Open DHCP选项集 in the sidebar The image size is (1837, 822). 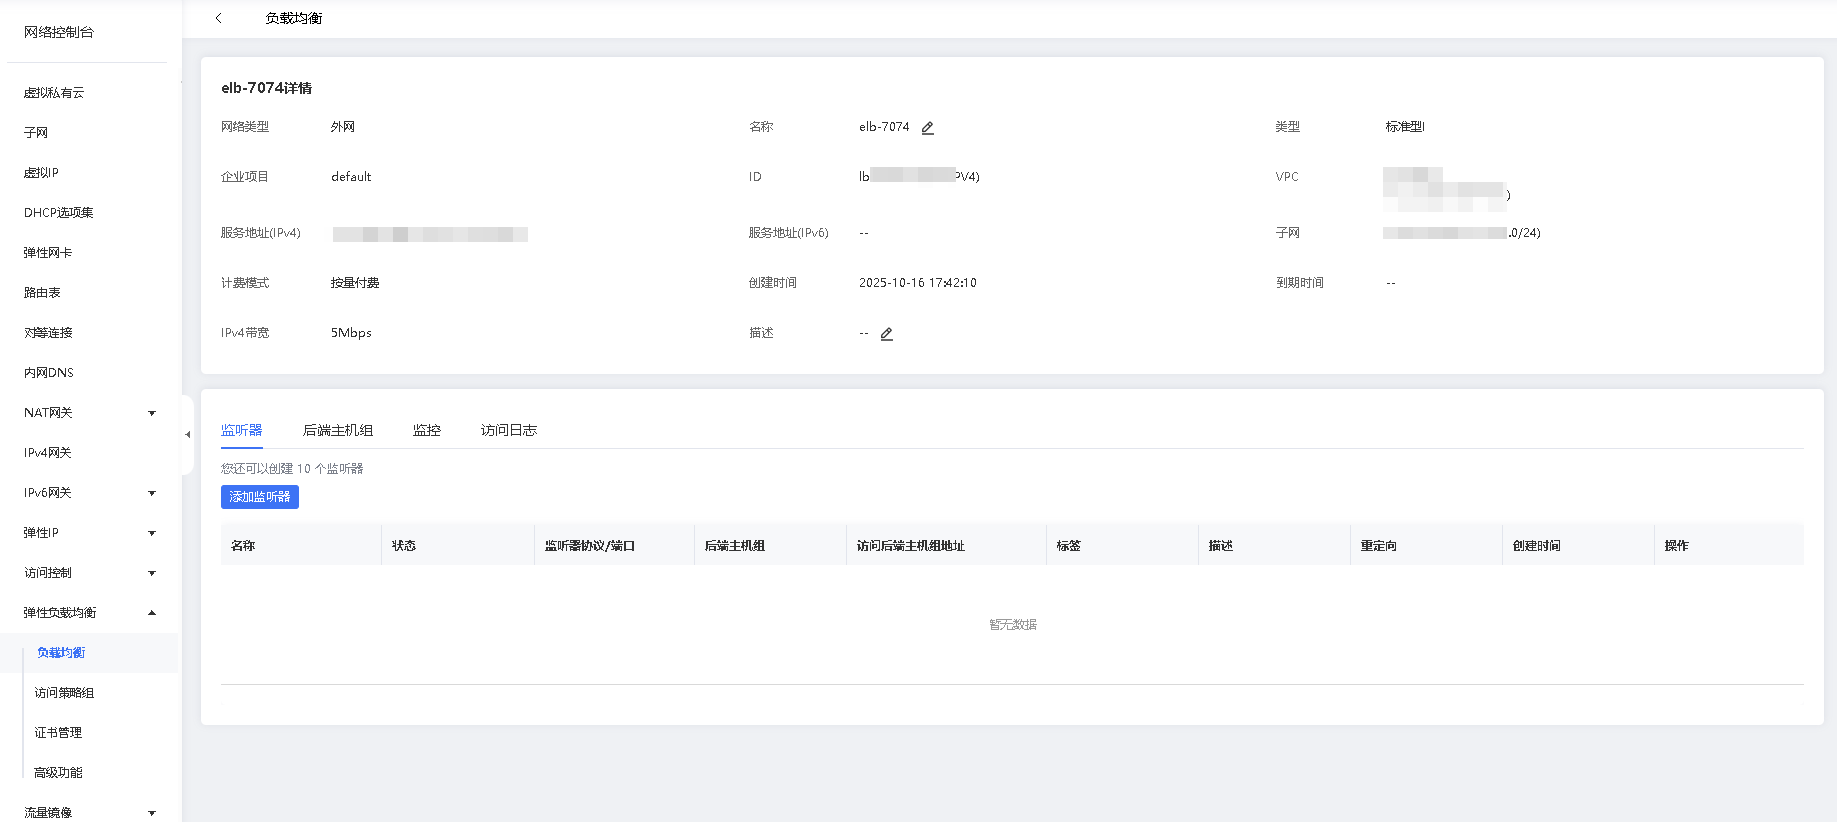[x=59, y=213]
